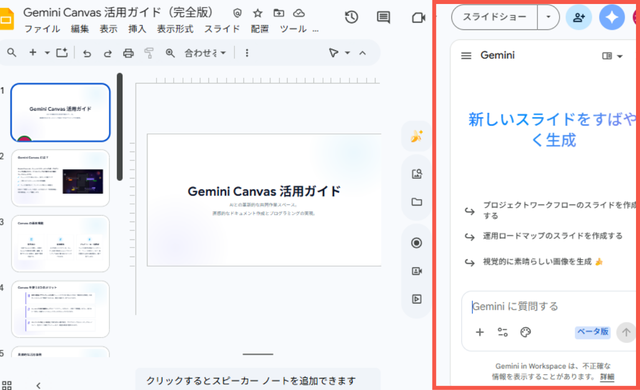Open Gemini prompt settings sliders icon
Viewport: 640px width, 390px height.
point(502,332)
